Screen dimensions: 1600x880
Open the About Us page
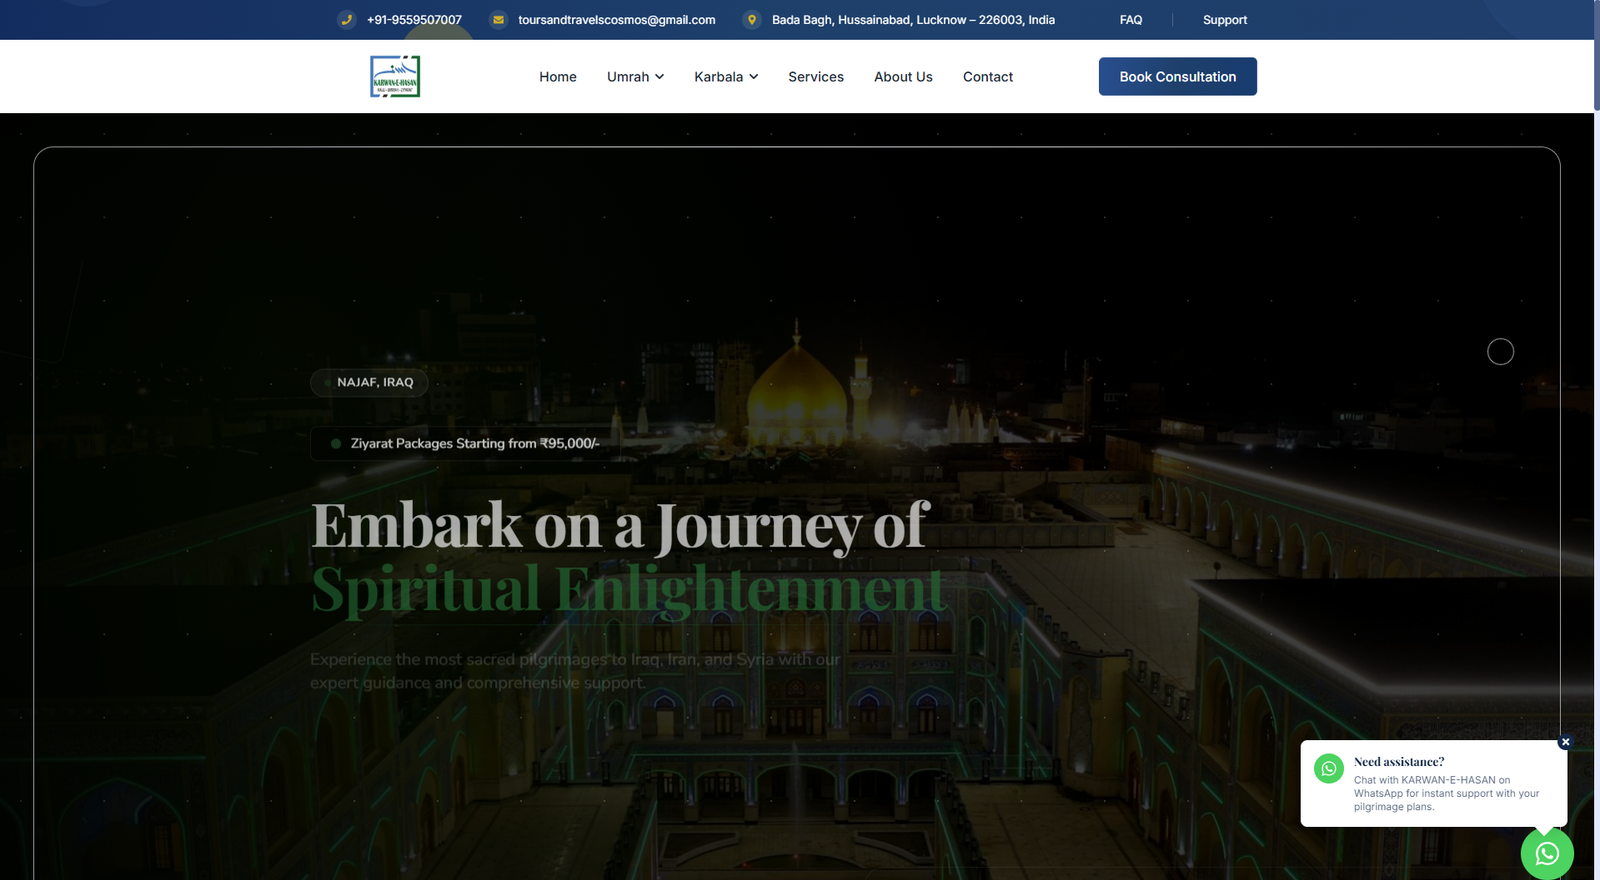pyautogui.click(x=903, y=77)
